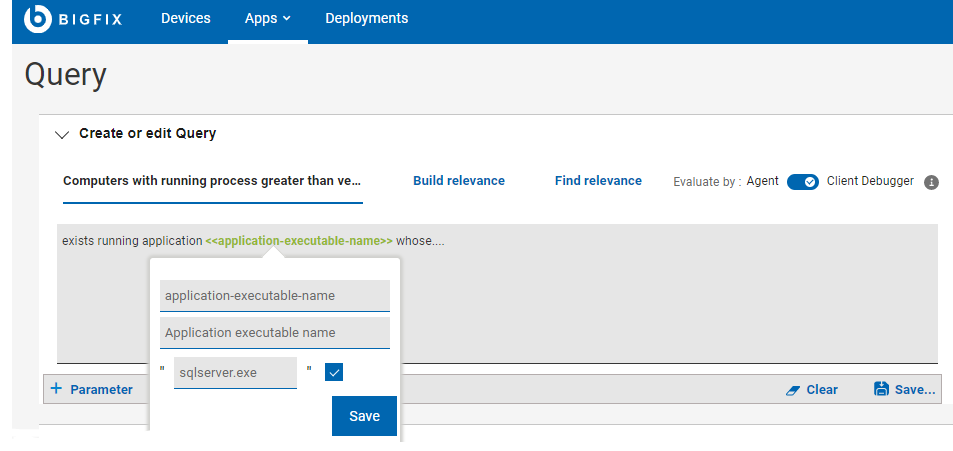Open the Apps dropdown menu
Viewport: 953px width, 451px height.
267,19
